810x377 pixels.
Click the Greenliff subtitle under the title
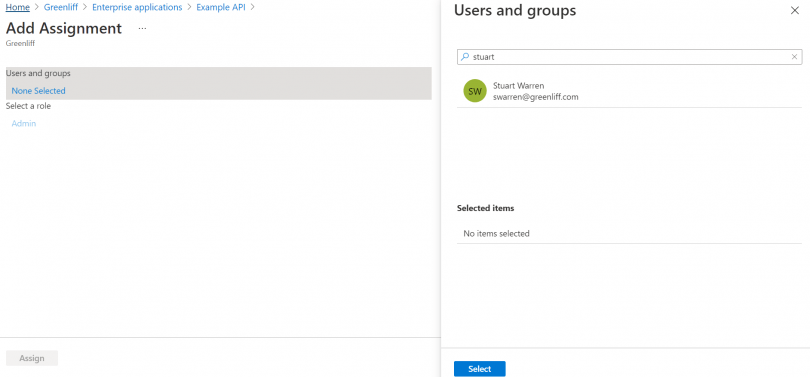[x=20, y=43]
